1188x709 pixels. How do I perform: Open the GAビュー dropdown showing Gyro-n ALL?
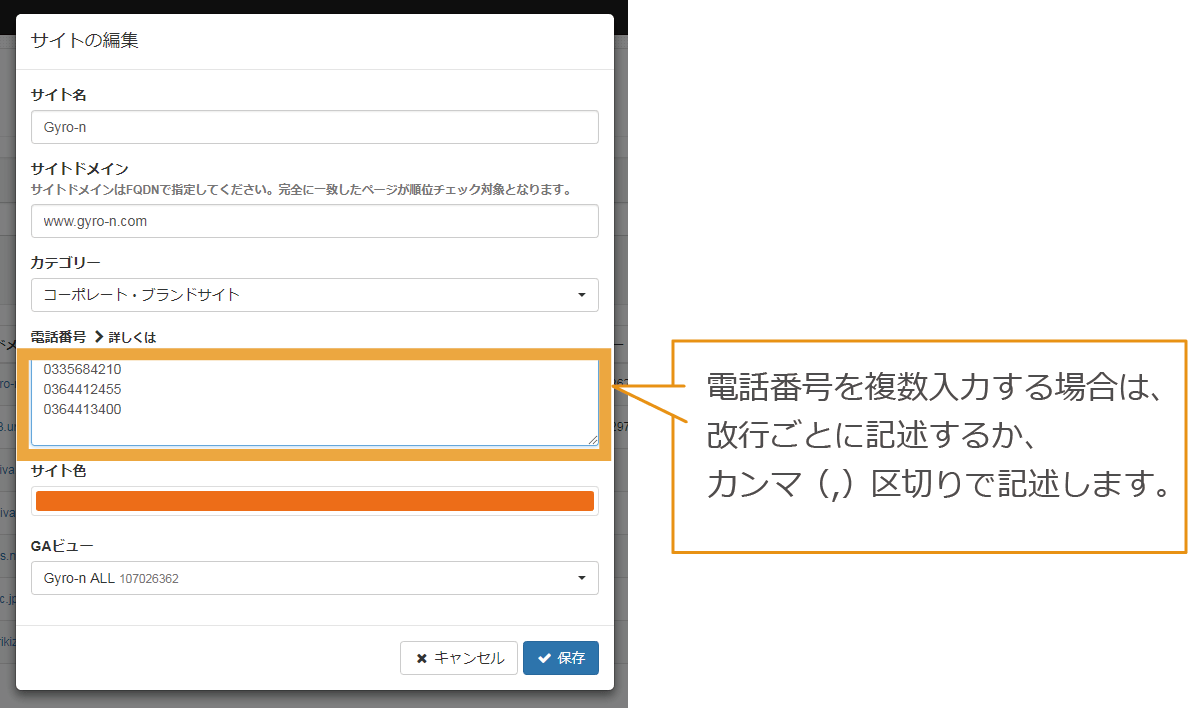point(314,578)
